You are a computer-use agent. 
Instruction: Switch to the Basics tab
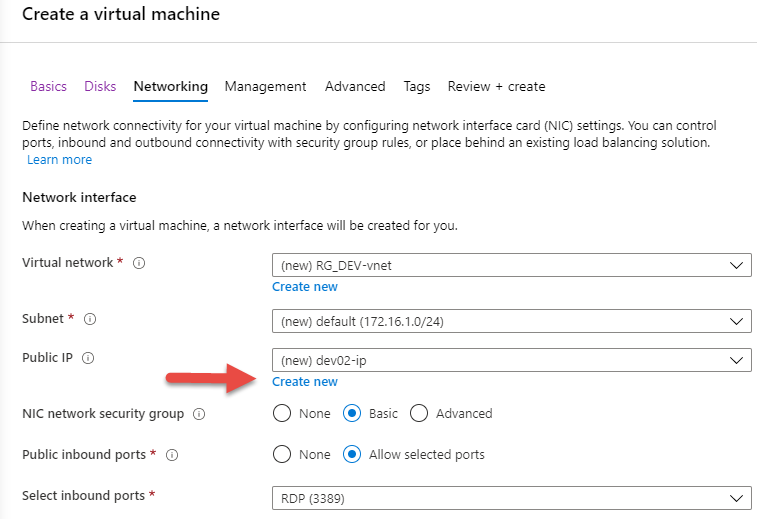48,86
